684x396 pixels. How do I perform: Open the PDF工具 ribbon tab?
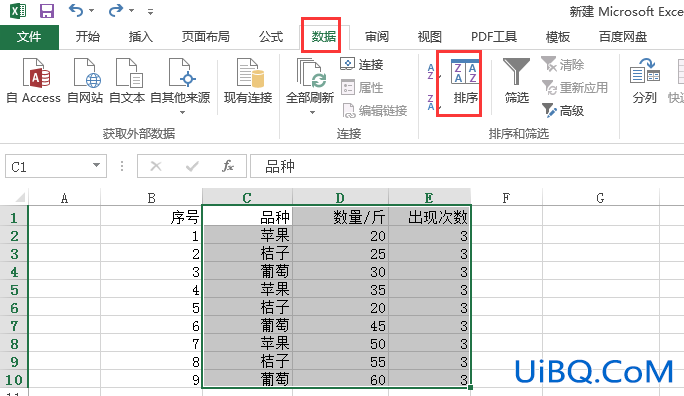pos(494,37)
